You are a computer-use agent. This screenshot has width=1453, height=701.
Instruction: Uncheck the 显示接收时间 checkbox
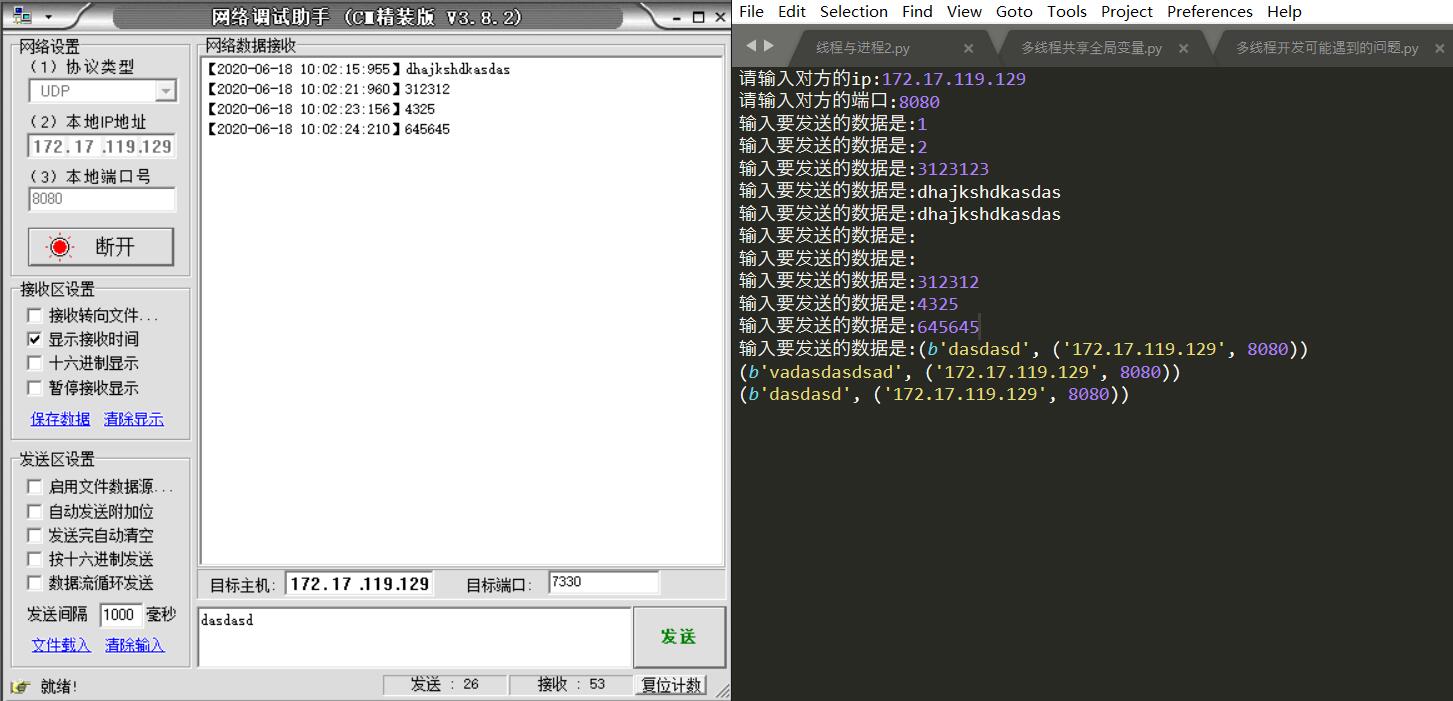[35, 340]
